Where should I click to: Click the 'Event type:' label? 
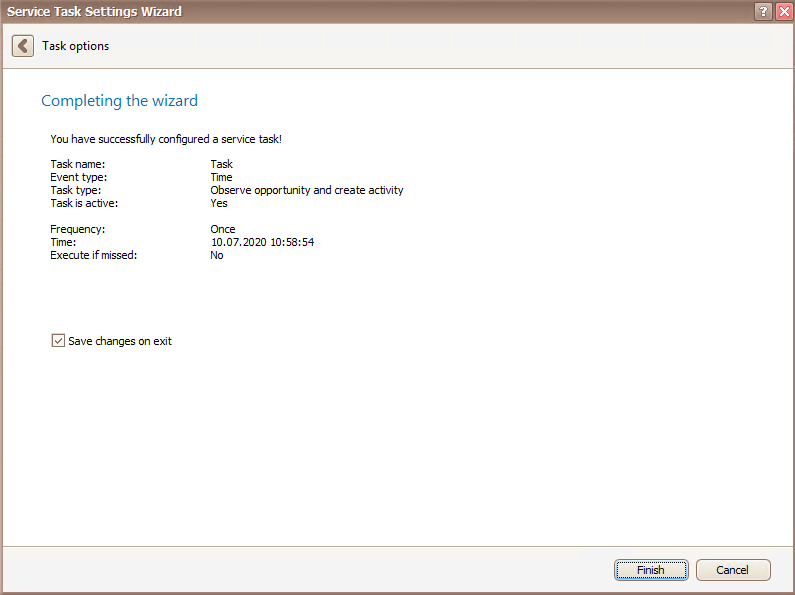click(x=79, y=177)
